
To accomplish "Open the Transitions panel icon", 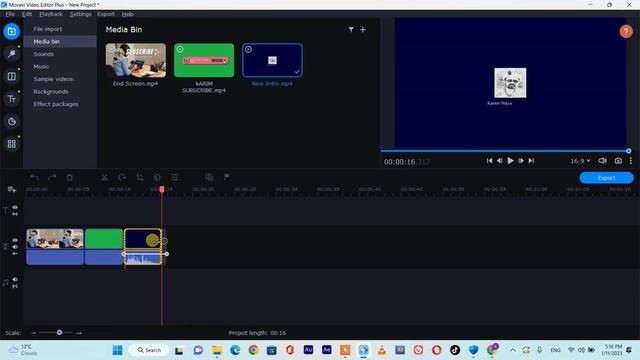I will click(x=11, y=76).
